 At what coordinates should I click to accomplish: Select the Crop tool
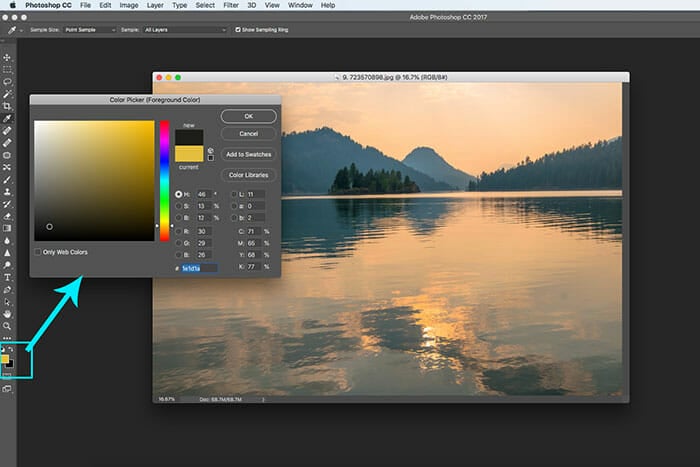(7, 106)
